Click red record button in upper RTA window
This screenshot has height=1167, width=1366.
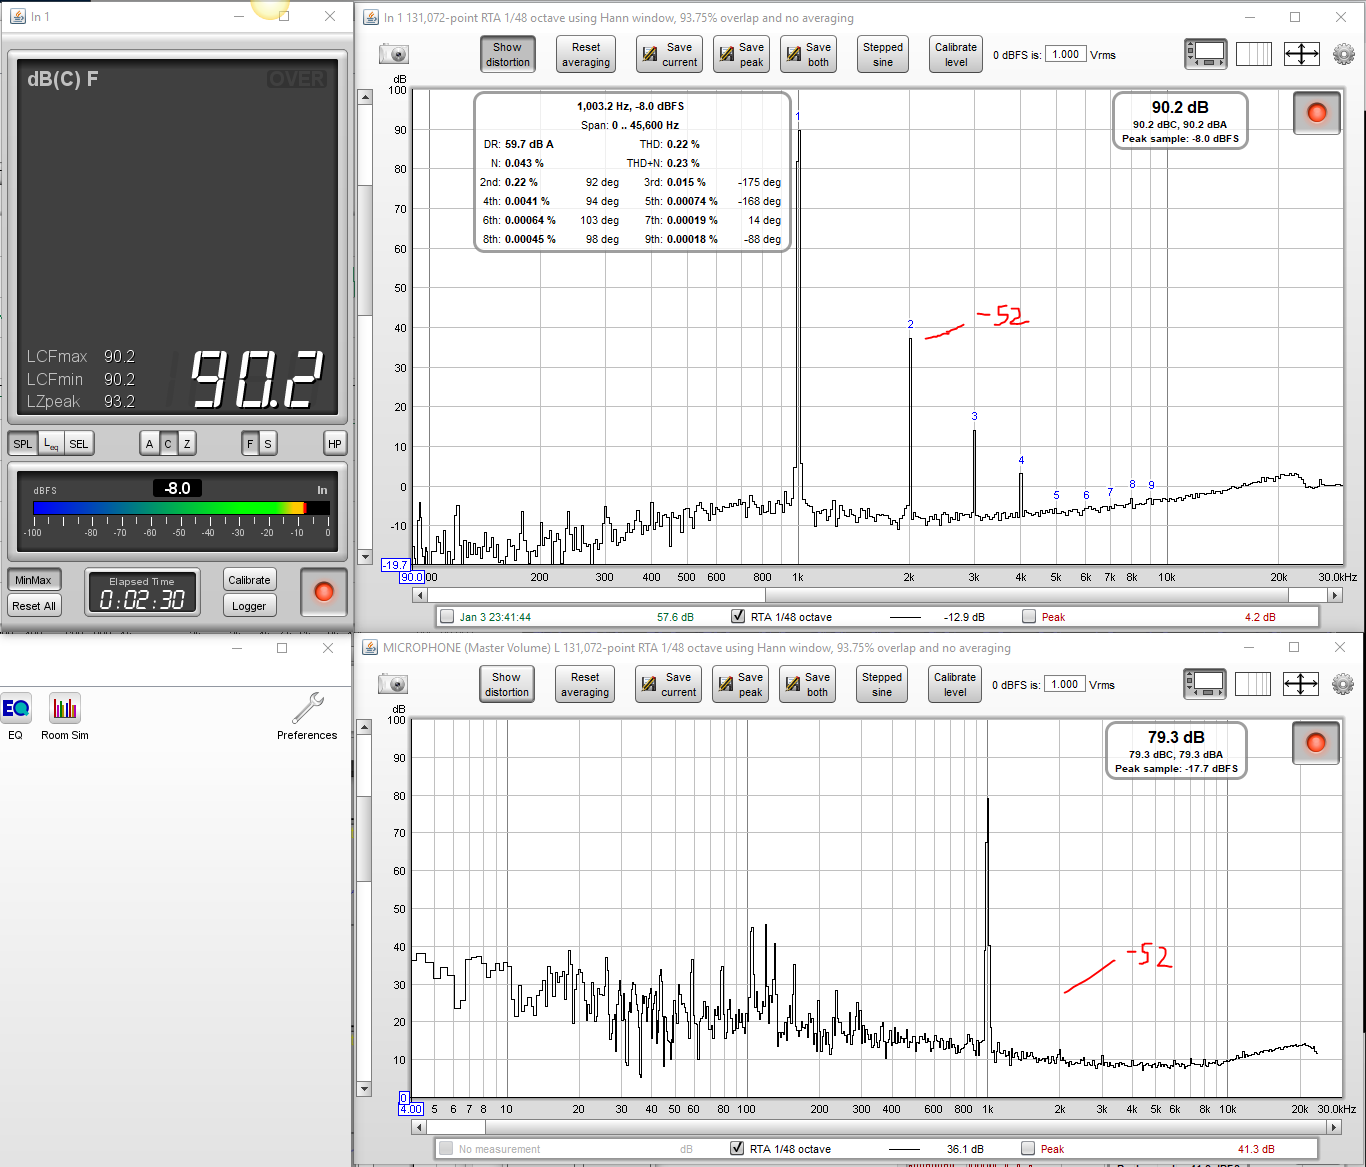click(x=1317, y=113)
